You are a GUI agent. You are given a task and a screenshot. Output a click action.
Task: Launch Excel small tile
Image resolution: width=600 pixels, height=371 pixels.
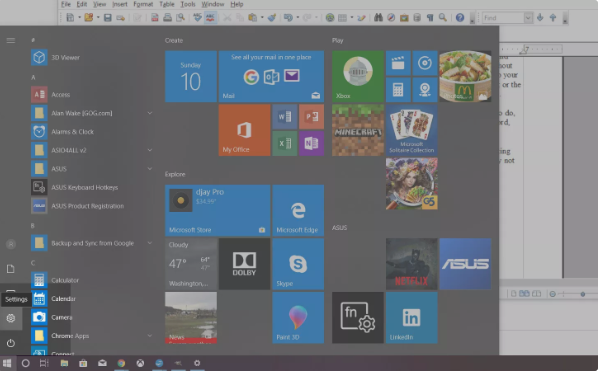[285, 143]
